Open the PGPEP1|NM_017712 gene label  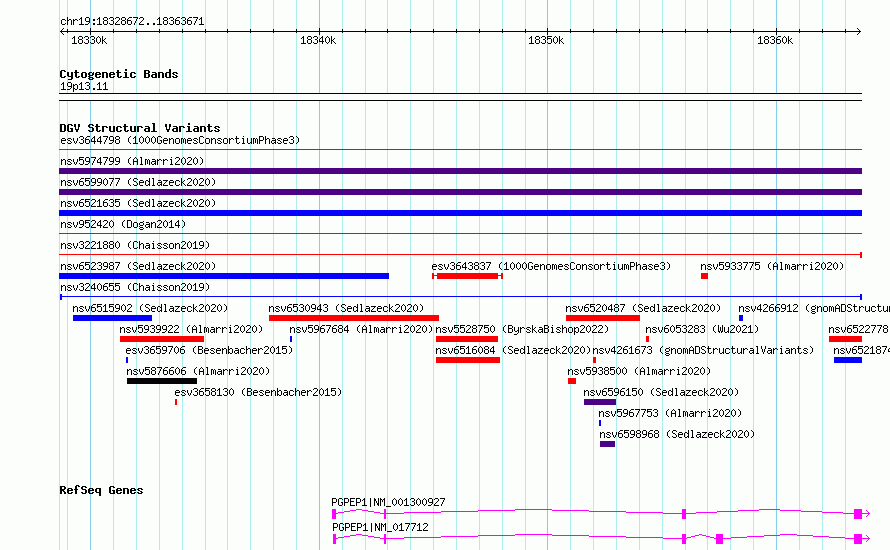[380, 527]
